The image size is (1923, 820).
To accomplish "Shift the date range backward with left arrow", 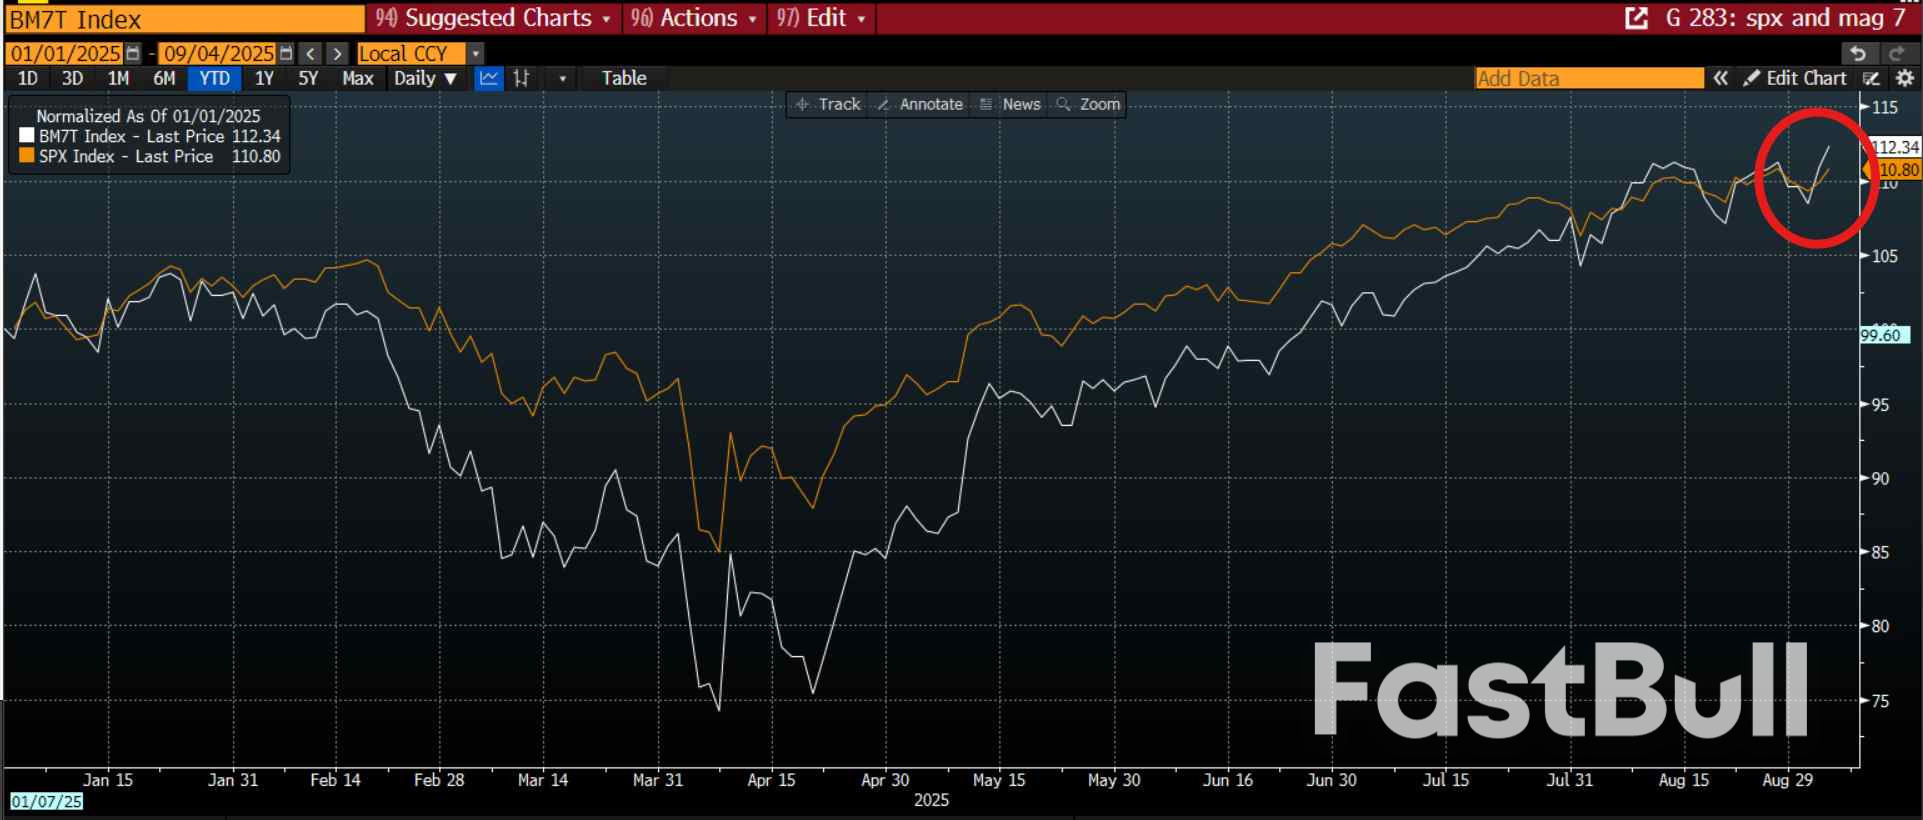I will (x=311, y=54).
